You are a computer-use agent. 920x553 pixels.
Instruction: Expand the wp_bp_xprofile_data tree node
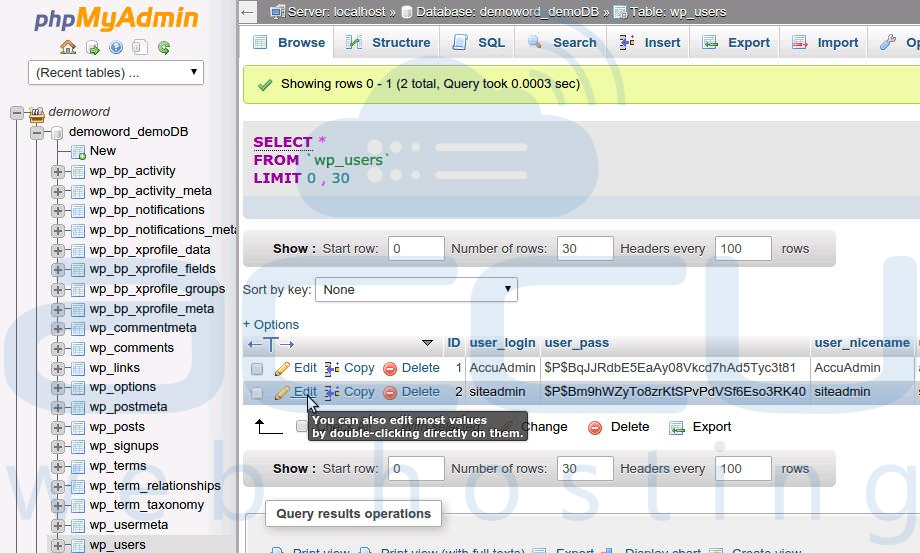58,250
